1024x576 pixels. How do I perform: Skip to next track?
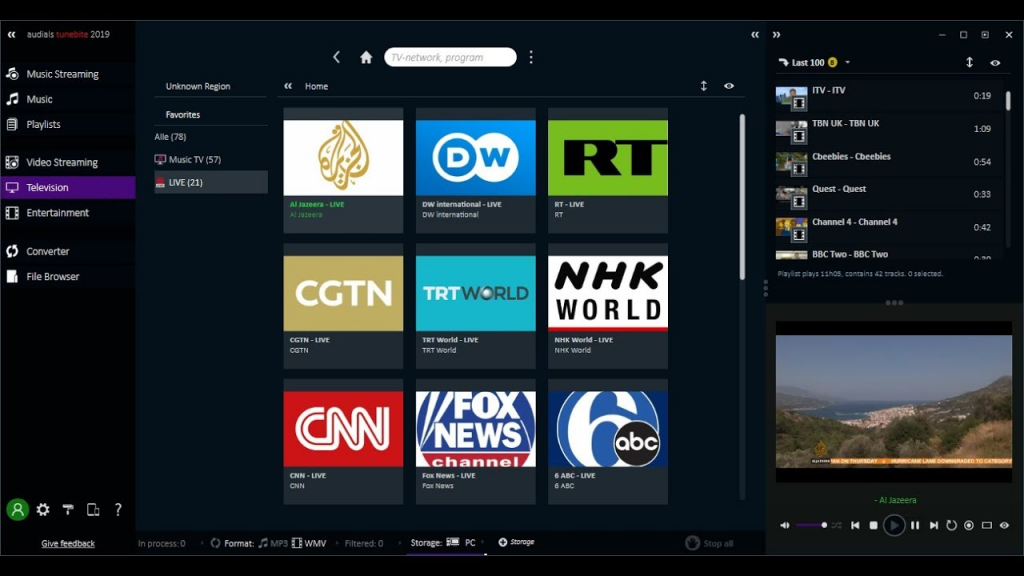[x=934, y=525]
